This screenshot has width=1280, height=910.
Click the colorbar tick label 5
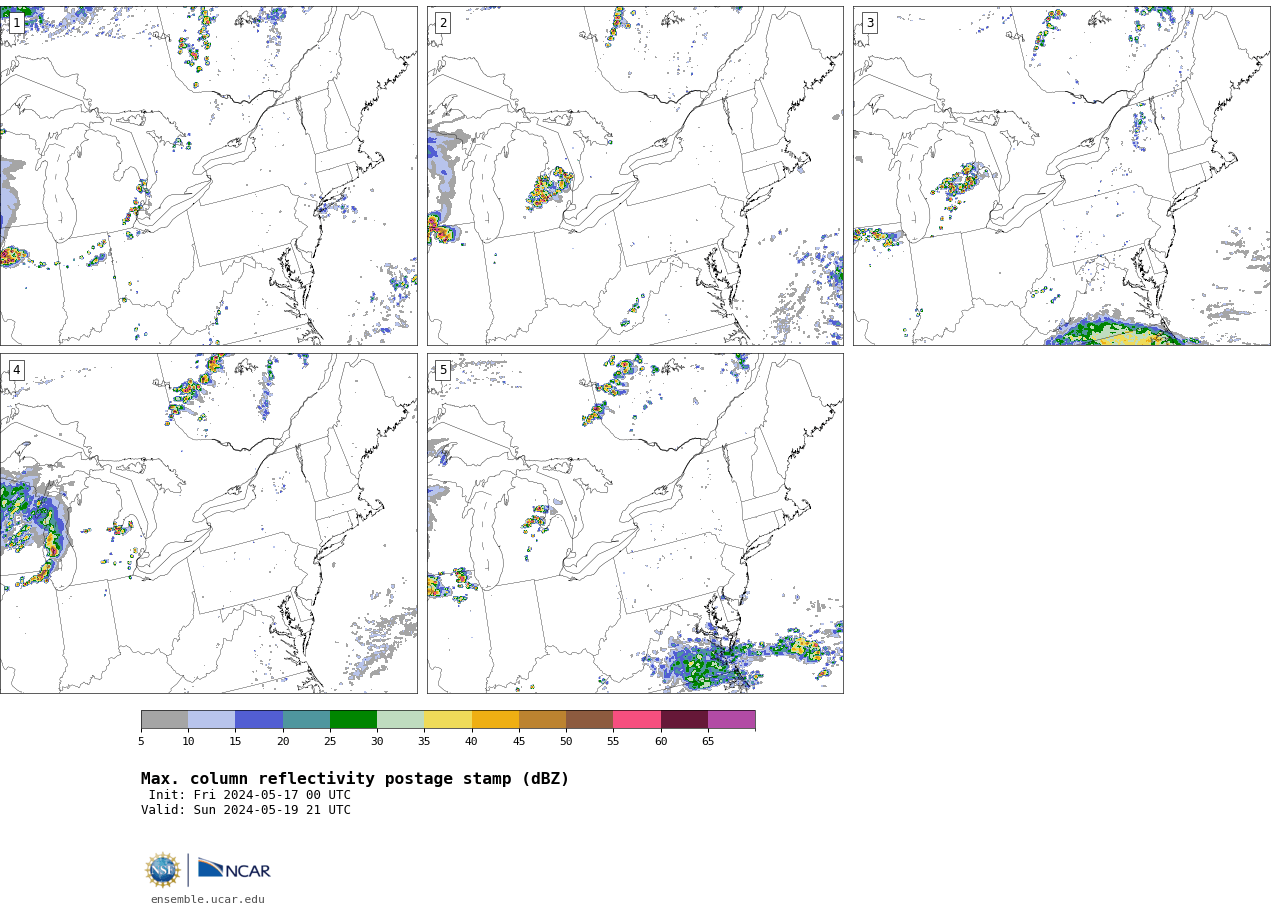(x=141, y=742)
